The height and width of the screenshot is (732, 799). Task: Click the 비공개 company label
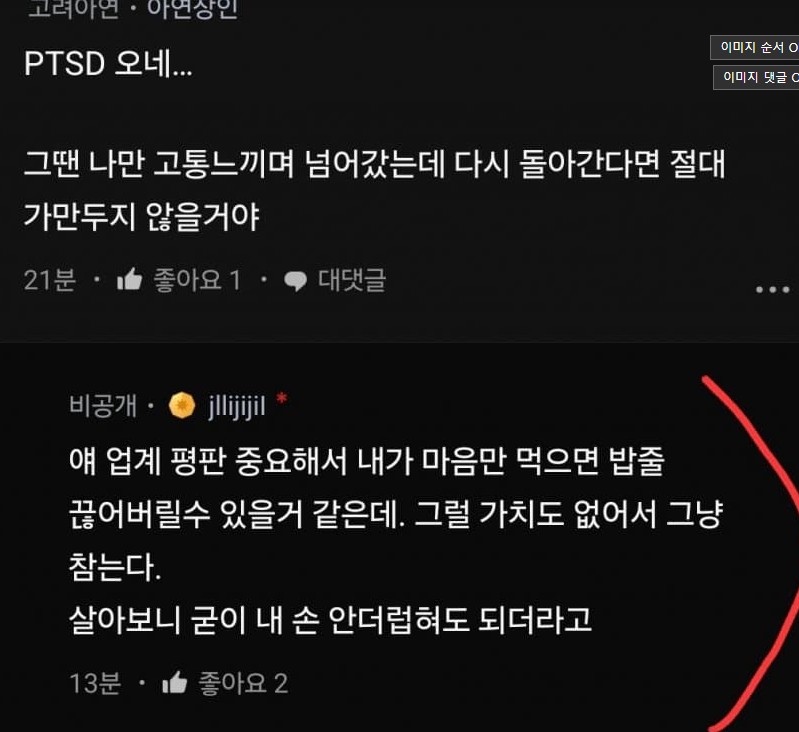point(103,406)
